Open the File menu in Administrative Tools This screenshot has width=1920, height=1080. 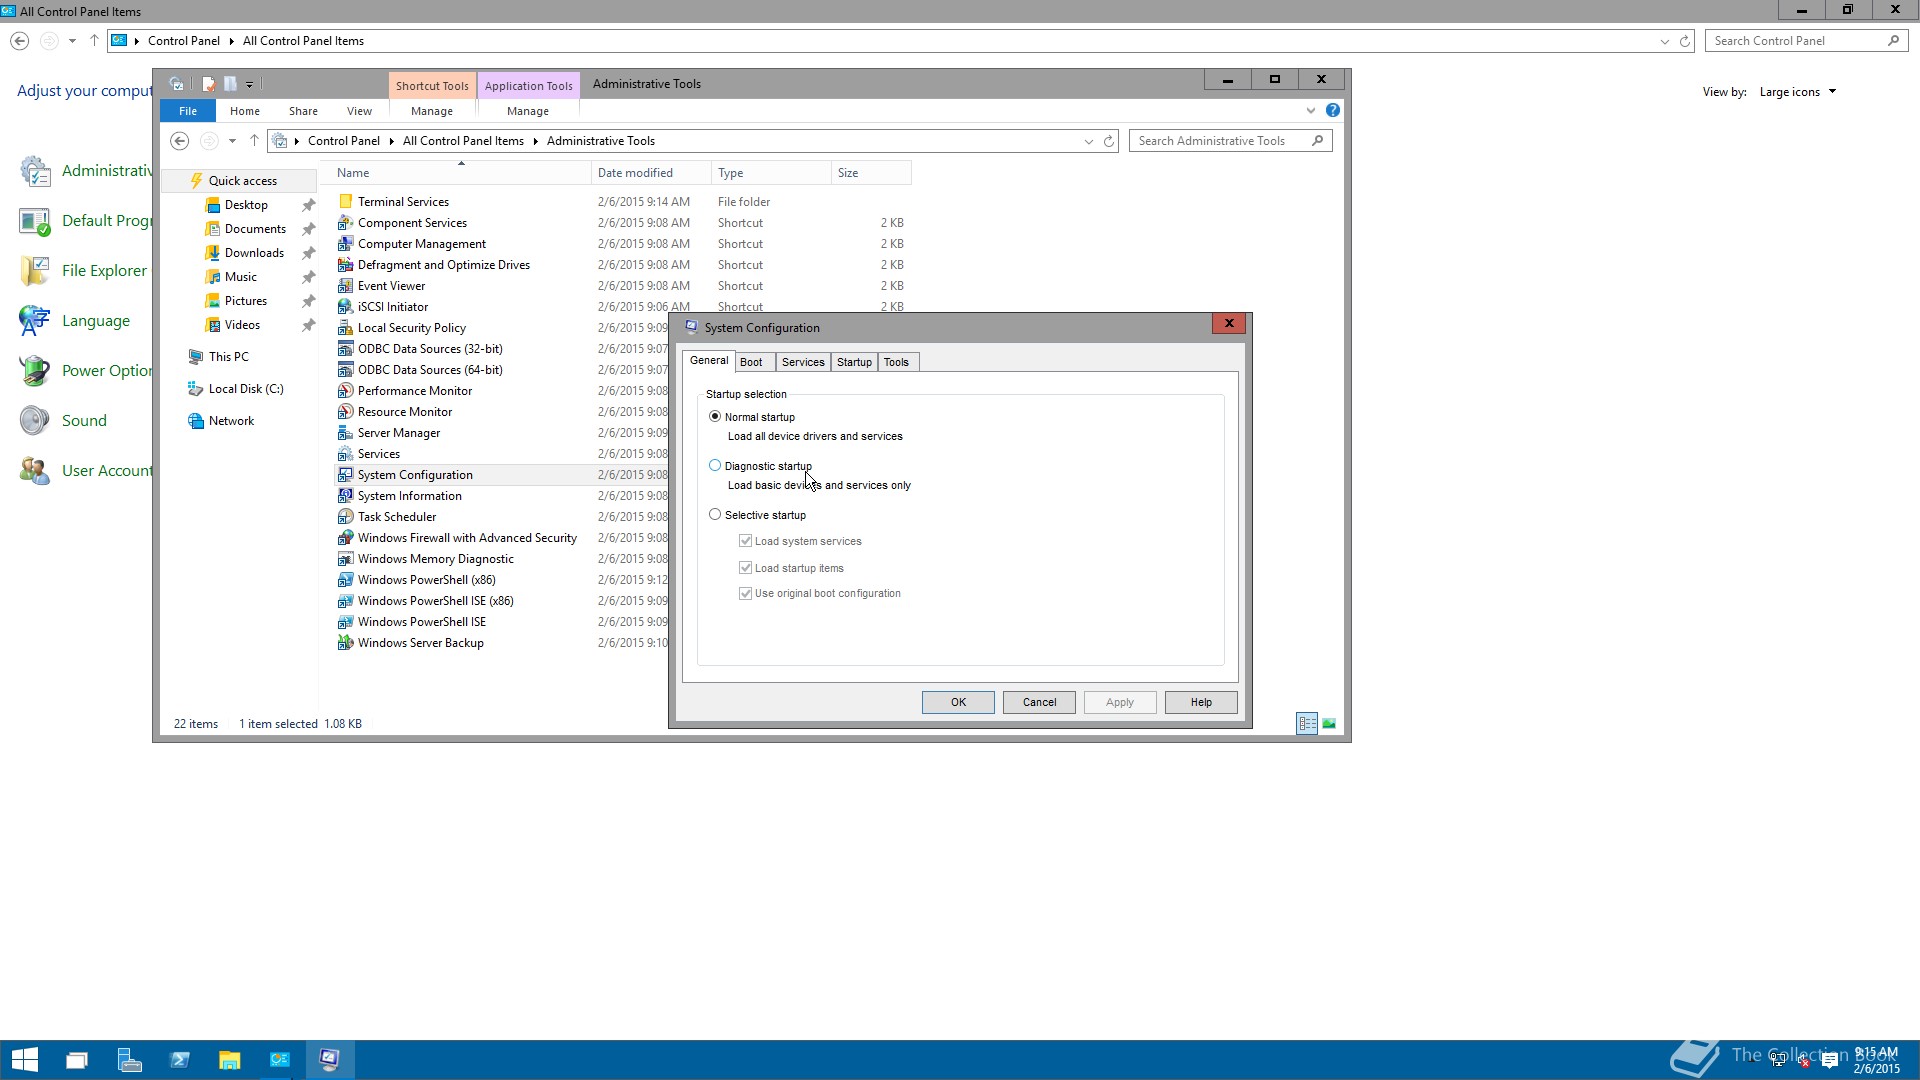click(x=188, y=111)
